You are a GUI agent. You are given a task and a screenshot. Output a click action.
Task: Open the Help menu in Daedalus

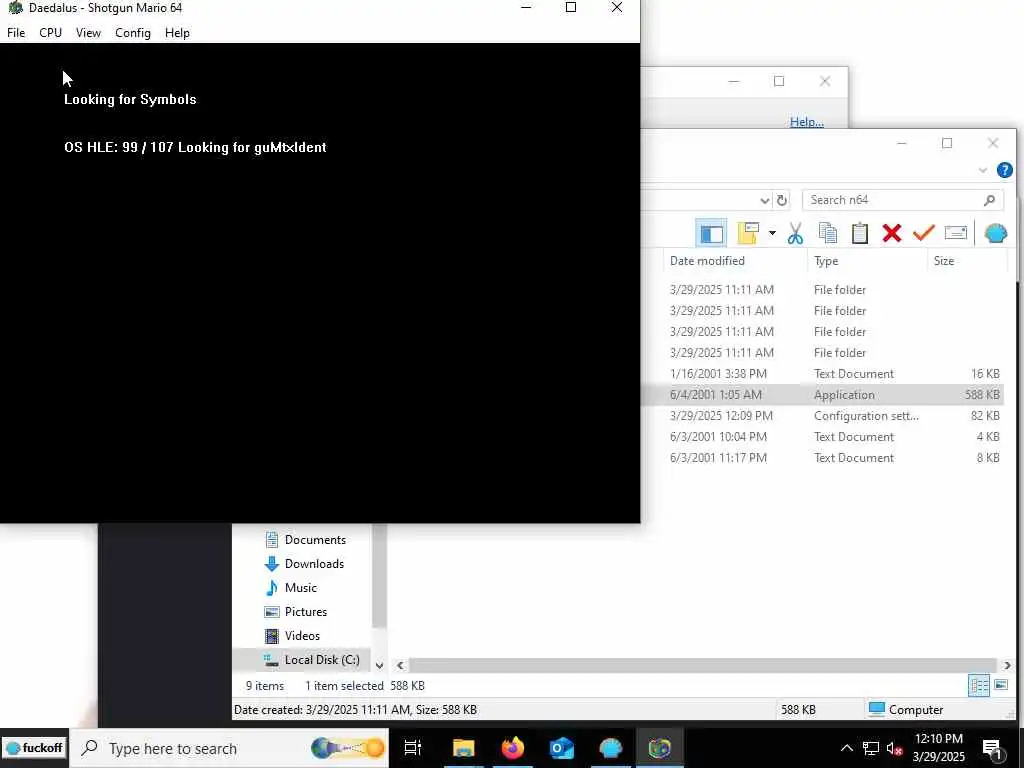tap(177, 33)
